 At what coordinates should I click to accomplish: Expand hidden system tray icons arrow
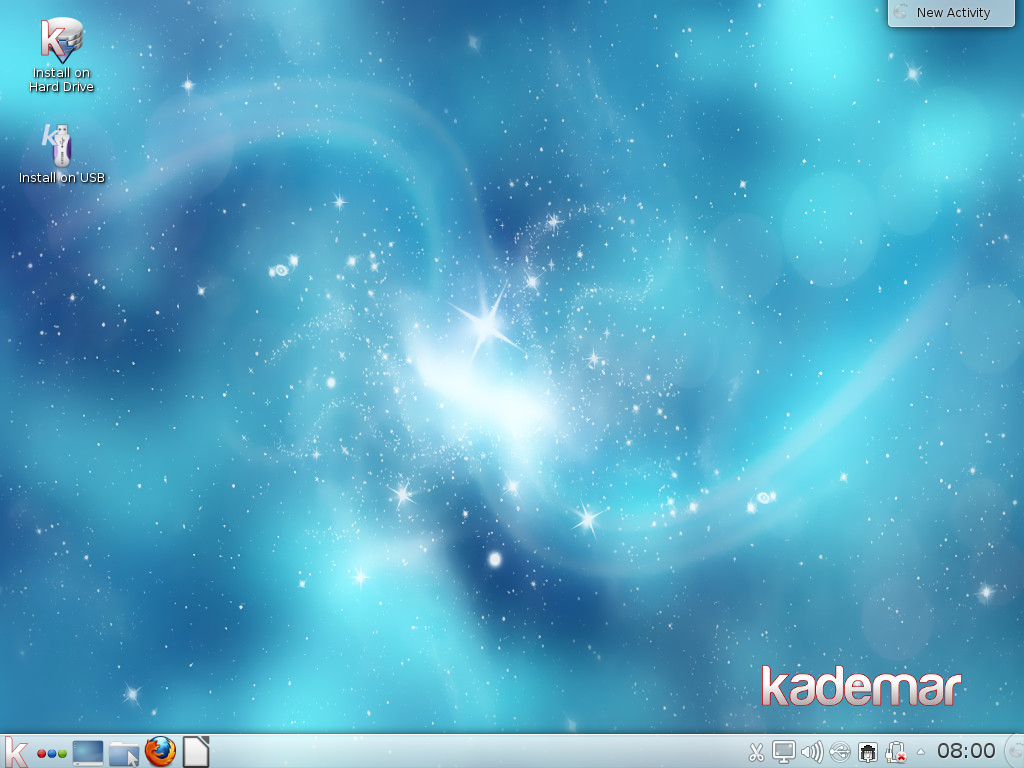(x=921, y=752)
